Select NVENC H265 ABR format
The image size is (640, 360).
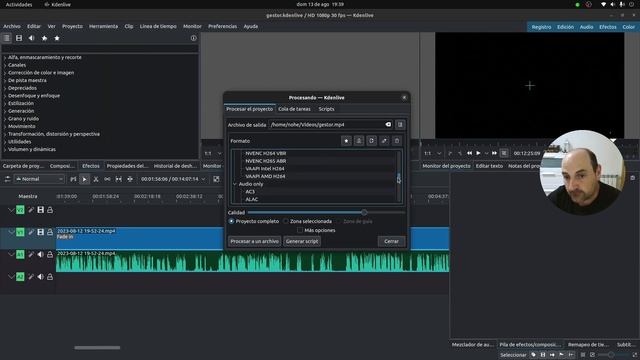click(x=266, y=161)
